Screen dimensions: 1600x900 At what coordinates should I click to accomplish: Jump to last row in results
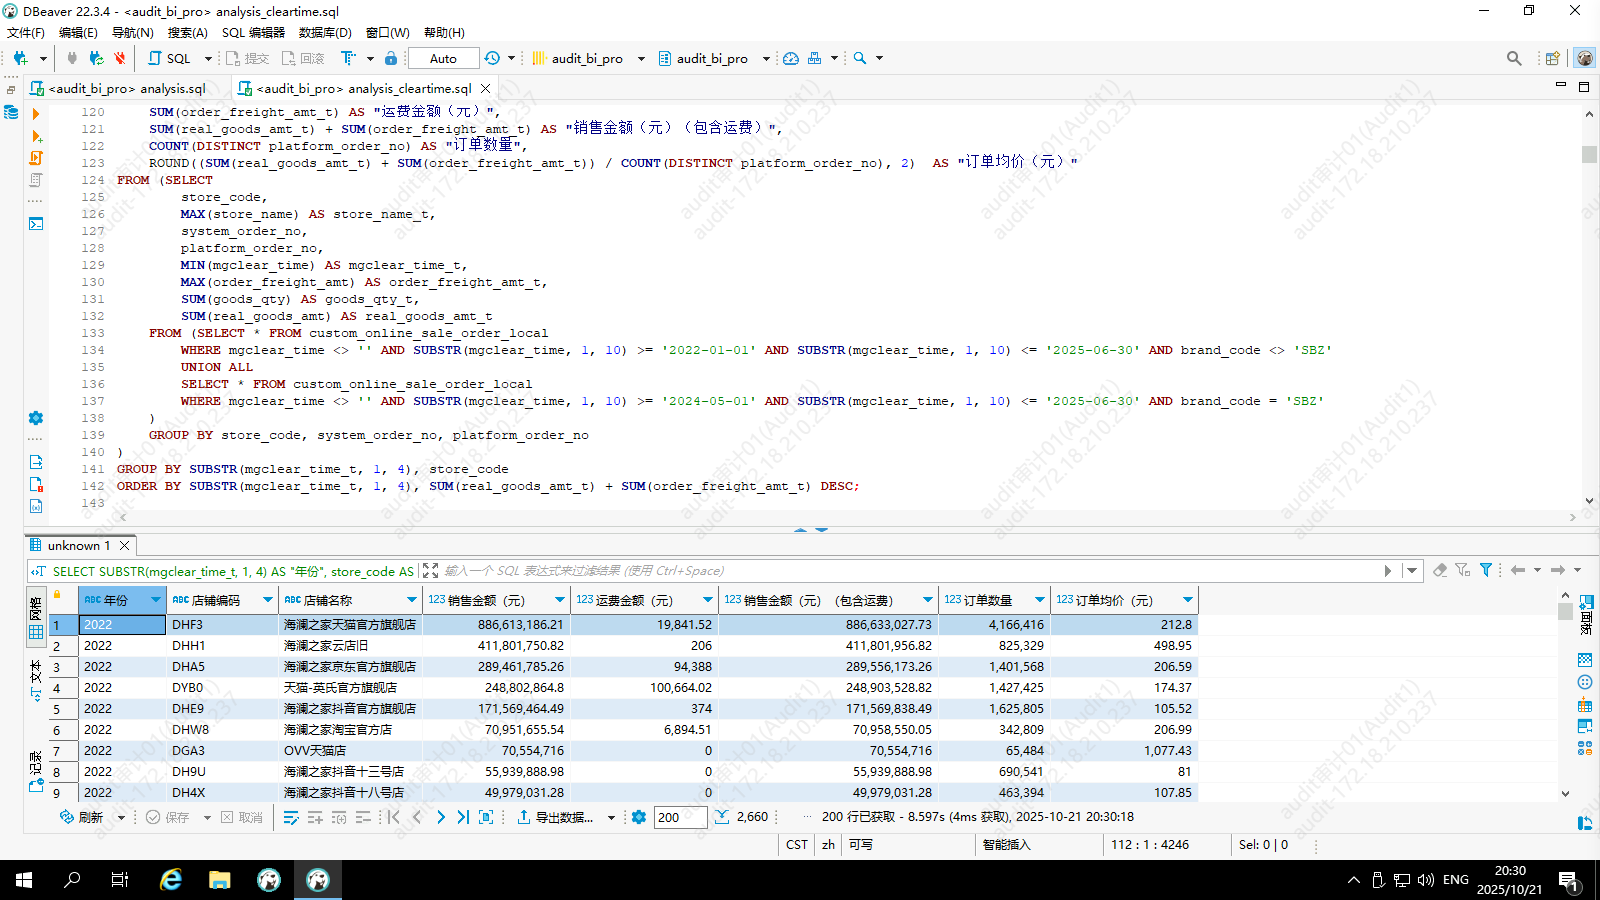463,817
